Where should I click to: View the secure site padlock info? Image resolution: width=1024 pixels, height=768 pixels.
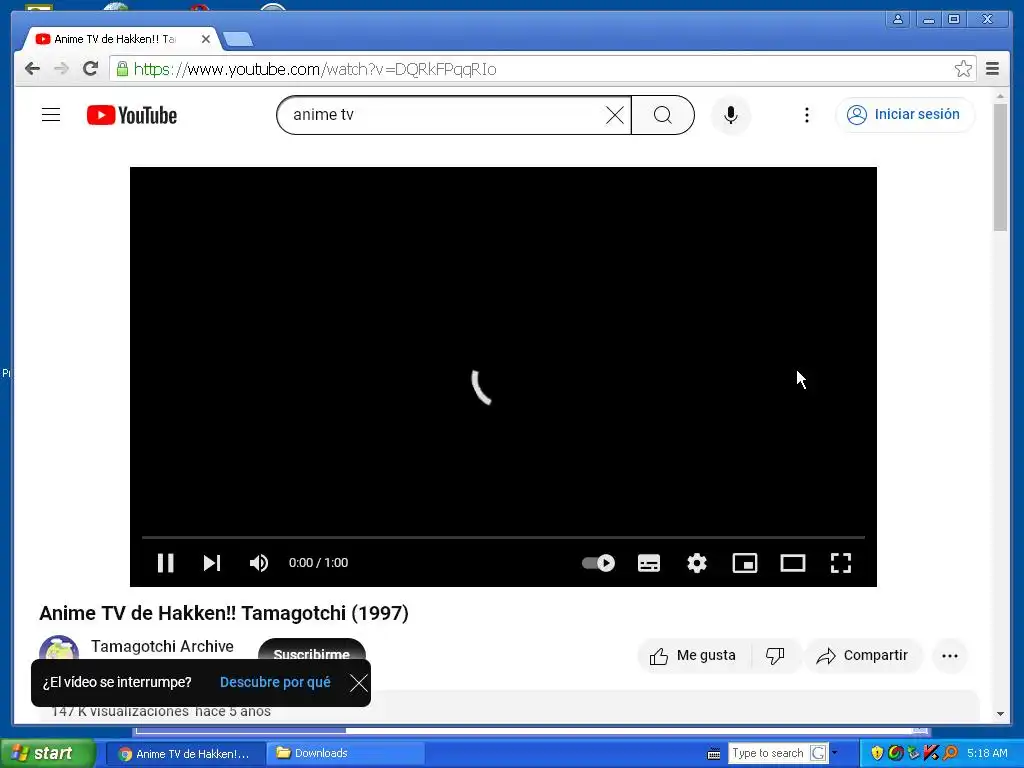point(121,69)
